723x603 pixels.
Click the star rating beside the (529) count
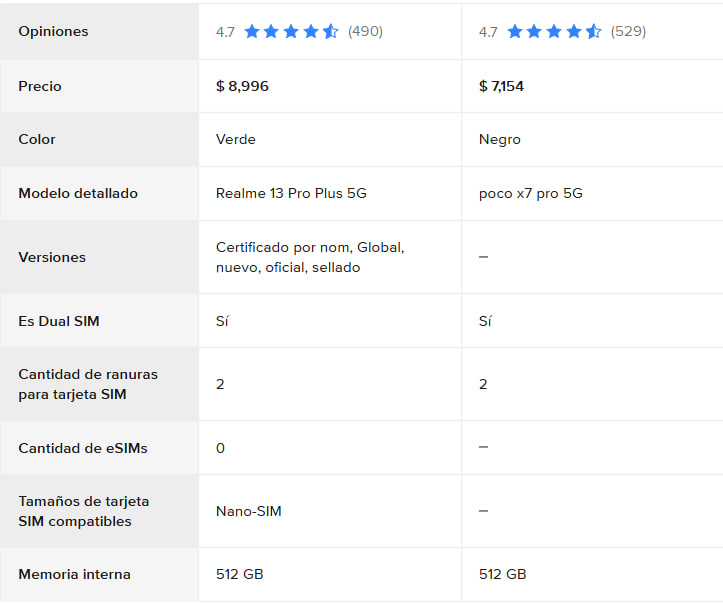click(554, 31)
